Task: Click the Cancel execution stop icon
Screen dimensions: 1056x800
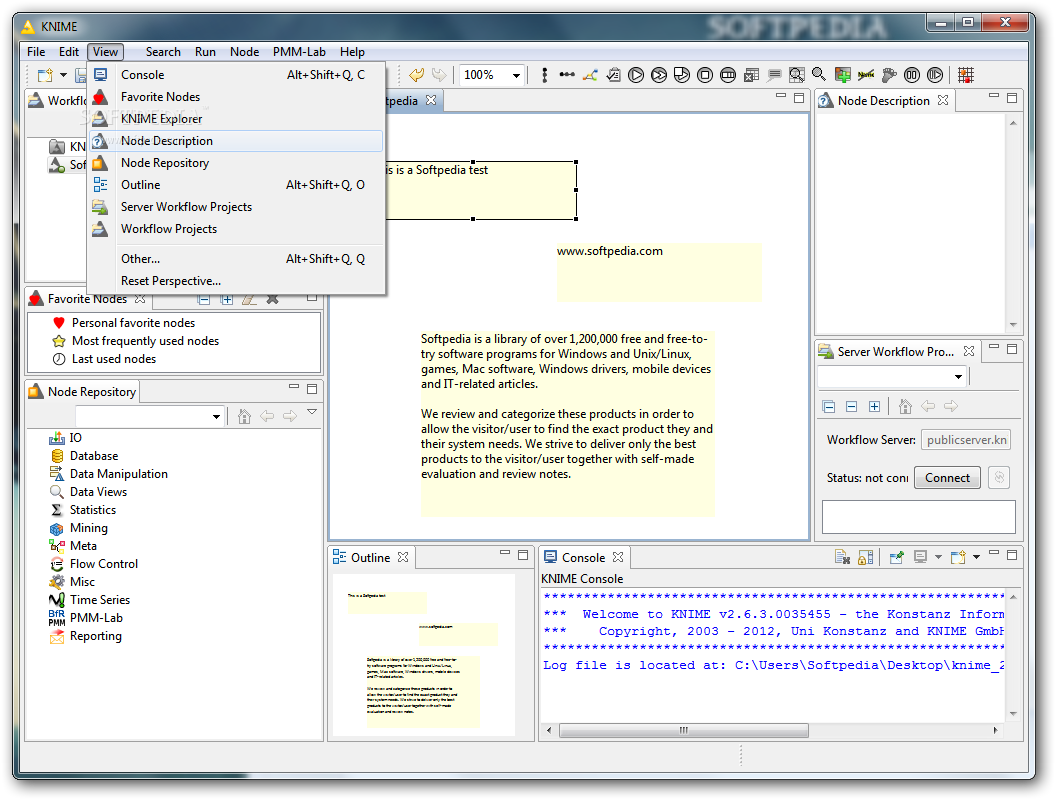Action: (704, 75)
